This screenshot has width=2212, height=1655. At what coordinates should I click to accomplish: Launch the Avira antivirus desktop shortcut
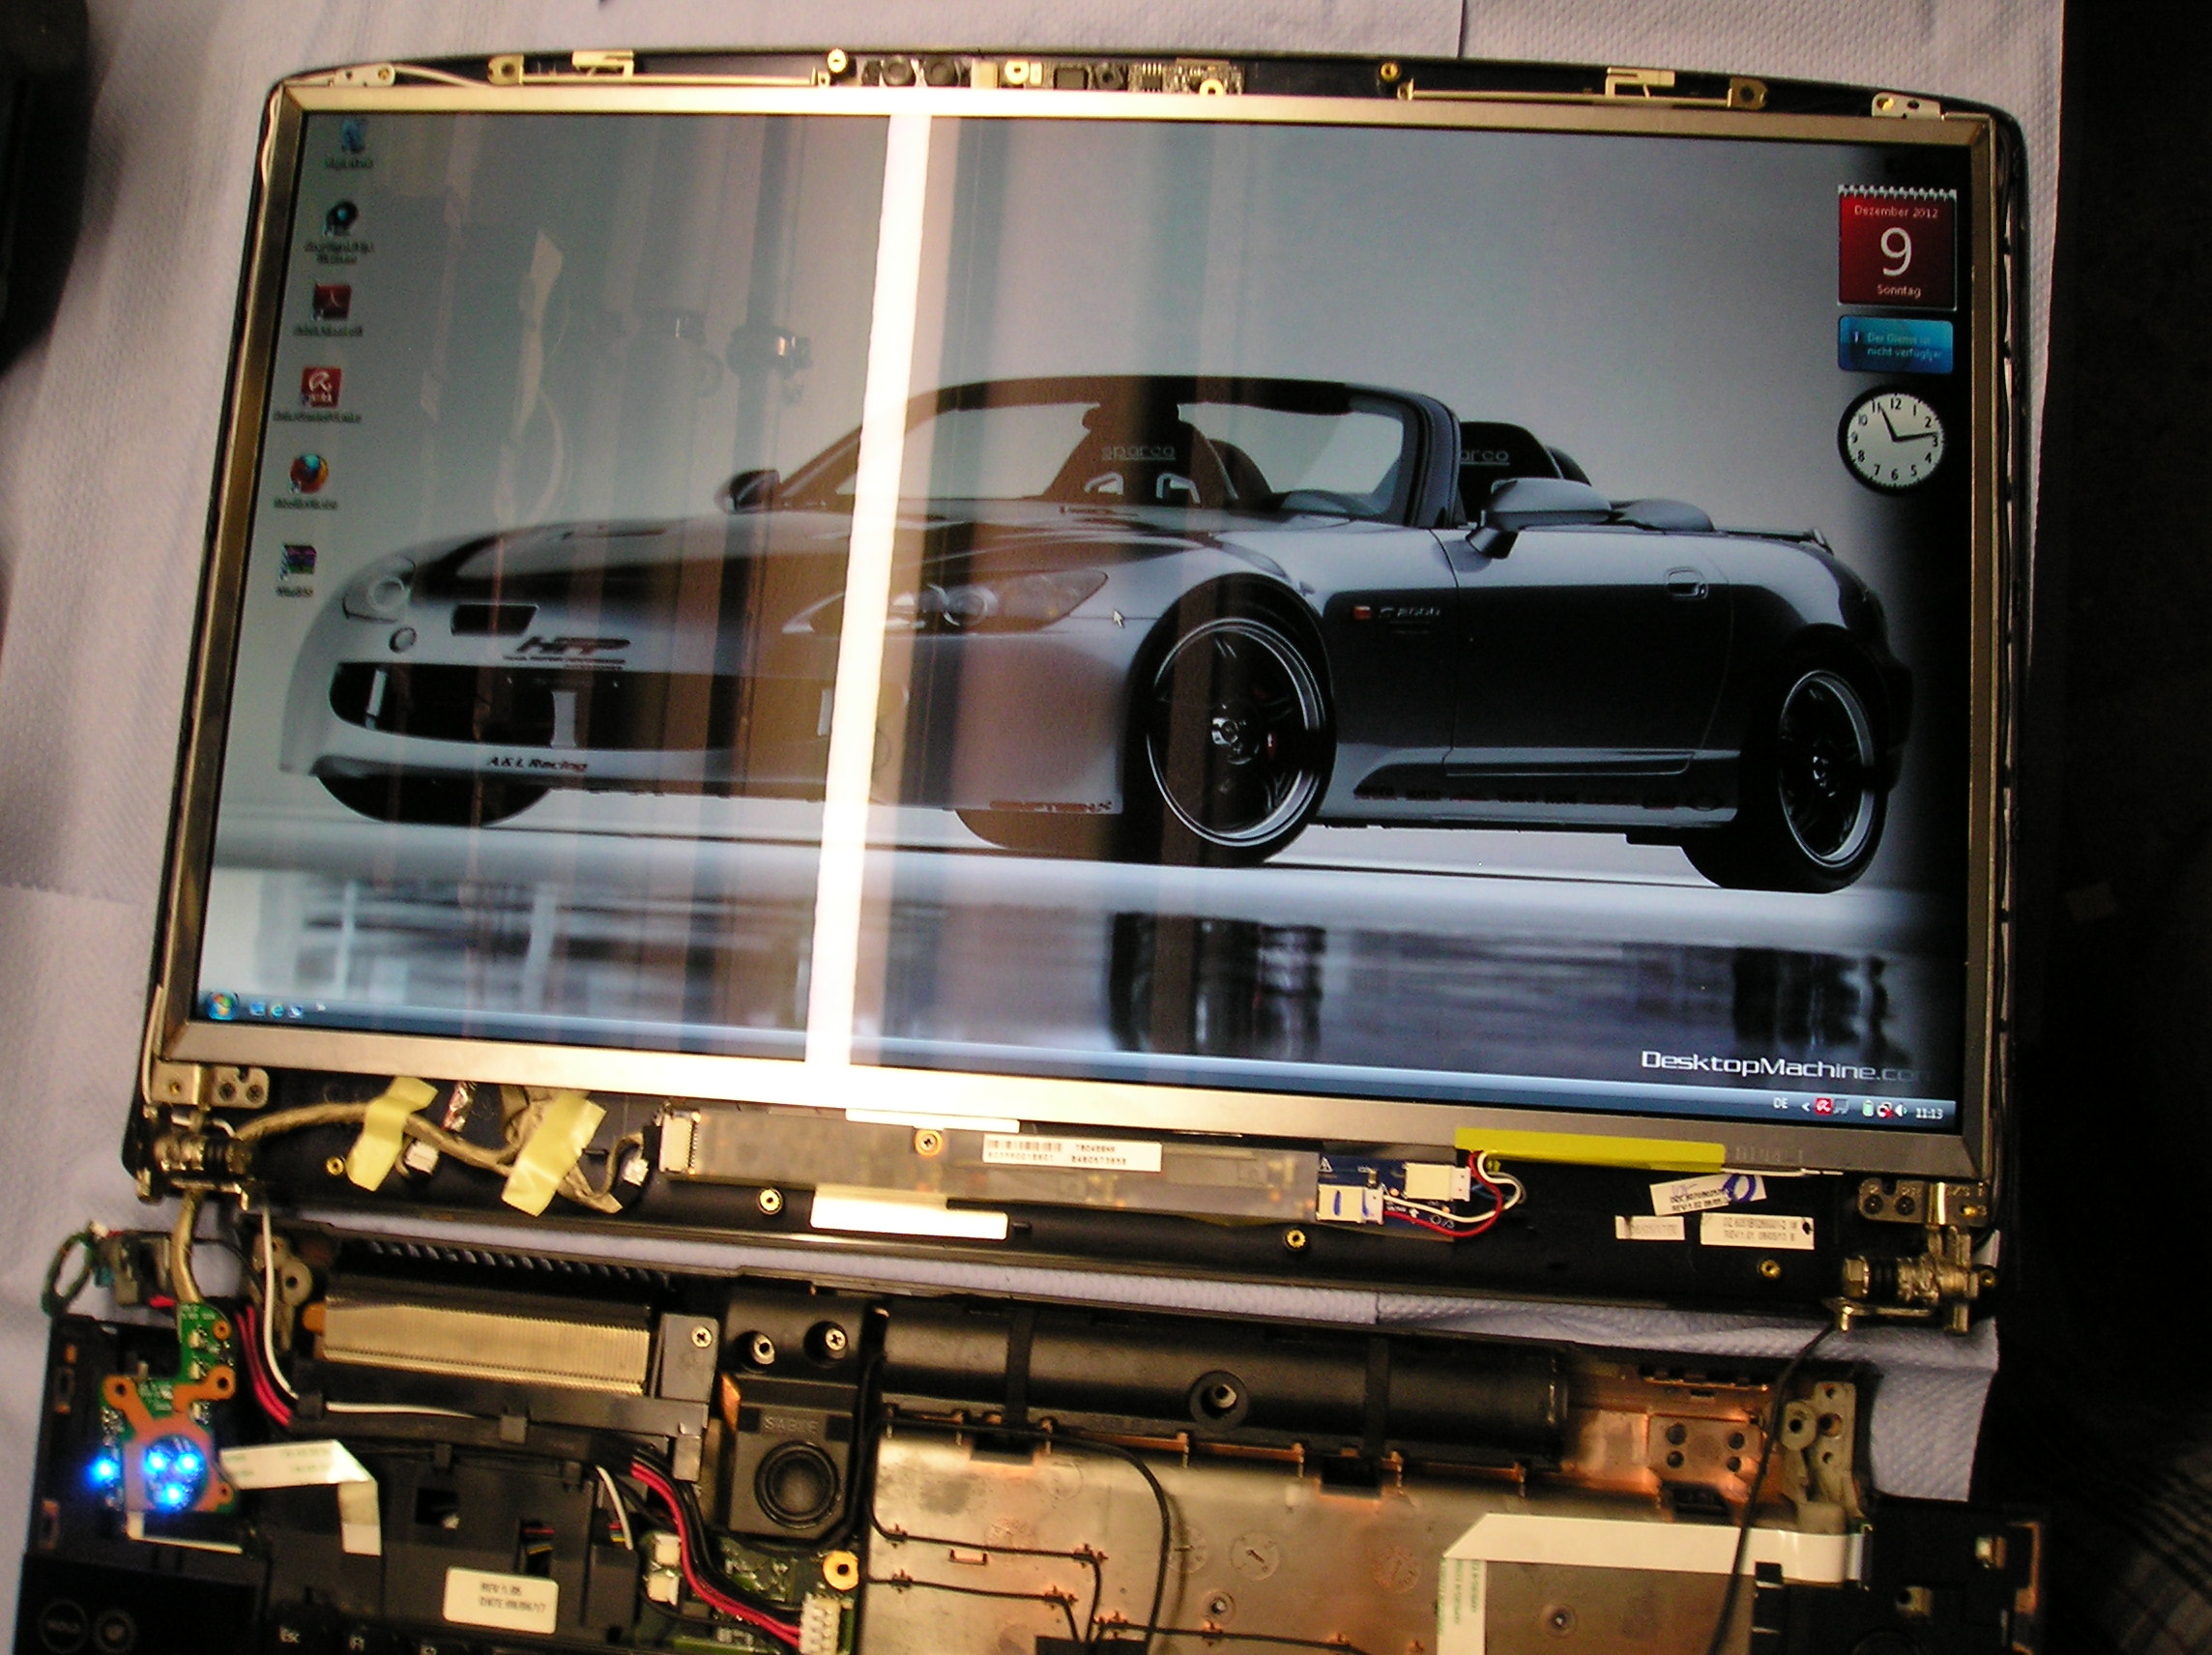click(x=321, y=388)
